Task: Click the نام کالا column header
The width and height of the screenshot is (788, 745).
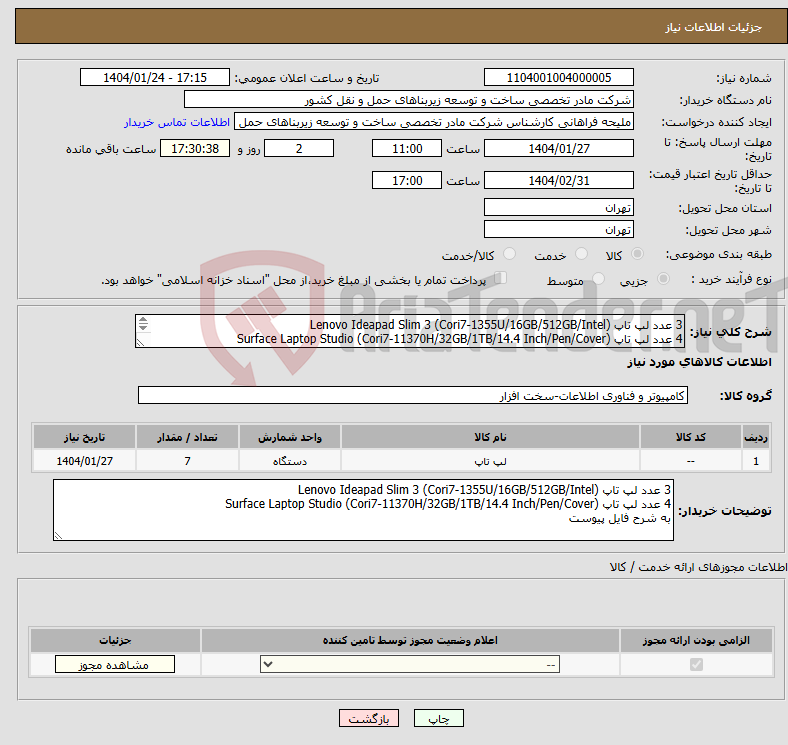Action: point(490,437)
